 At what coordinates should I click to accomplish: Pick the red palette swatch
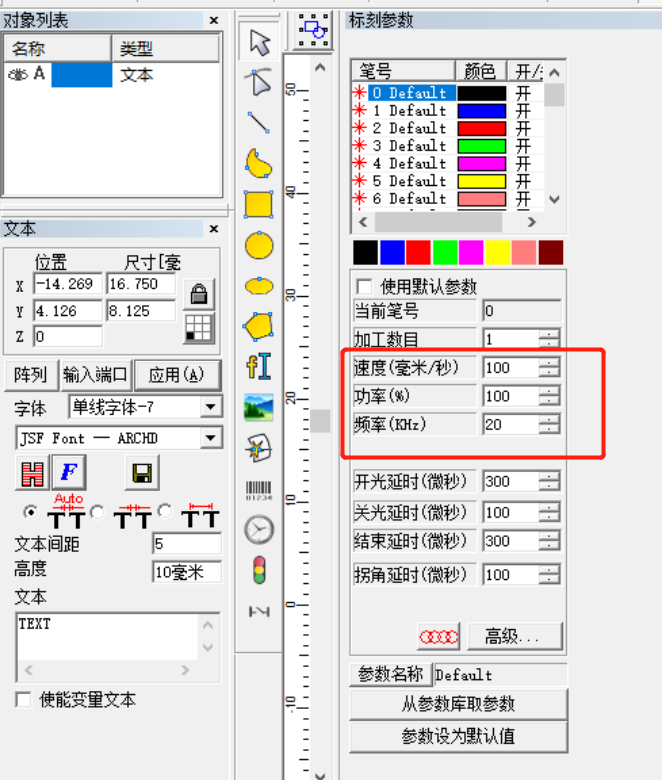[x=418, y=252]
